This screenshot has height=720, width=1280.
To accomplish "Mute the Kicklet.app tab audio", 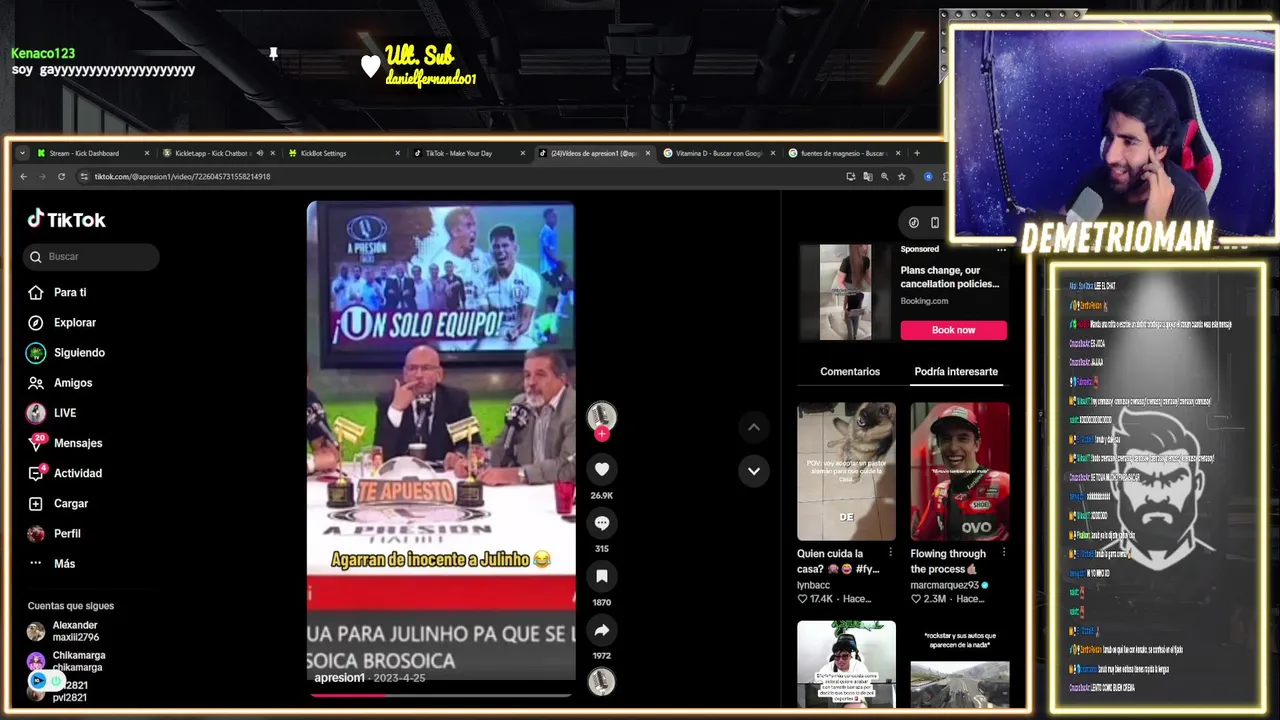I will coord(259,153).
